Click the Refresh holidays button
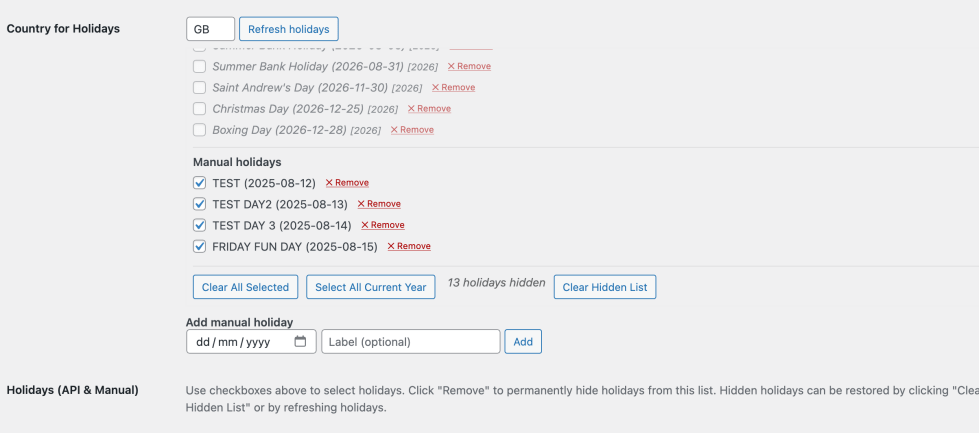The width and height of the screenshot is (979, 433). pos(289,29)
